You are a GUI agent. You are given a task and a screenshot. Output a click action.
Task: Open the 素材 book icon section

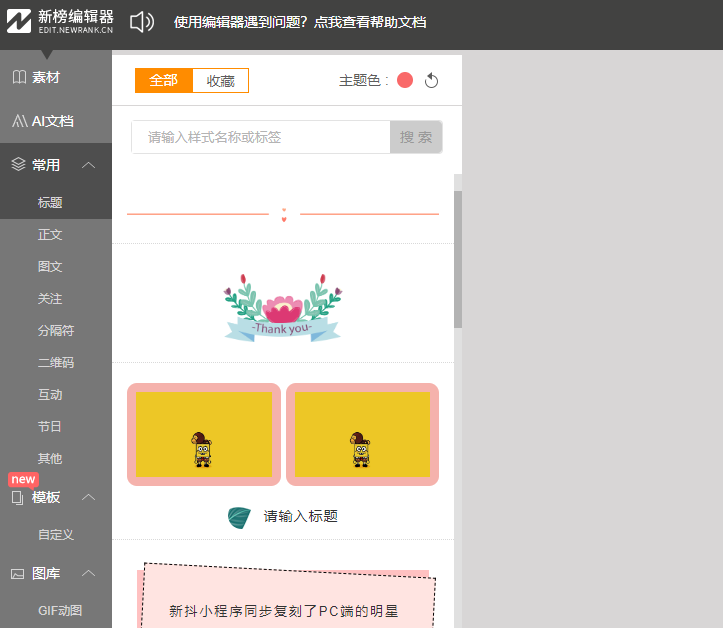19,77
